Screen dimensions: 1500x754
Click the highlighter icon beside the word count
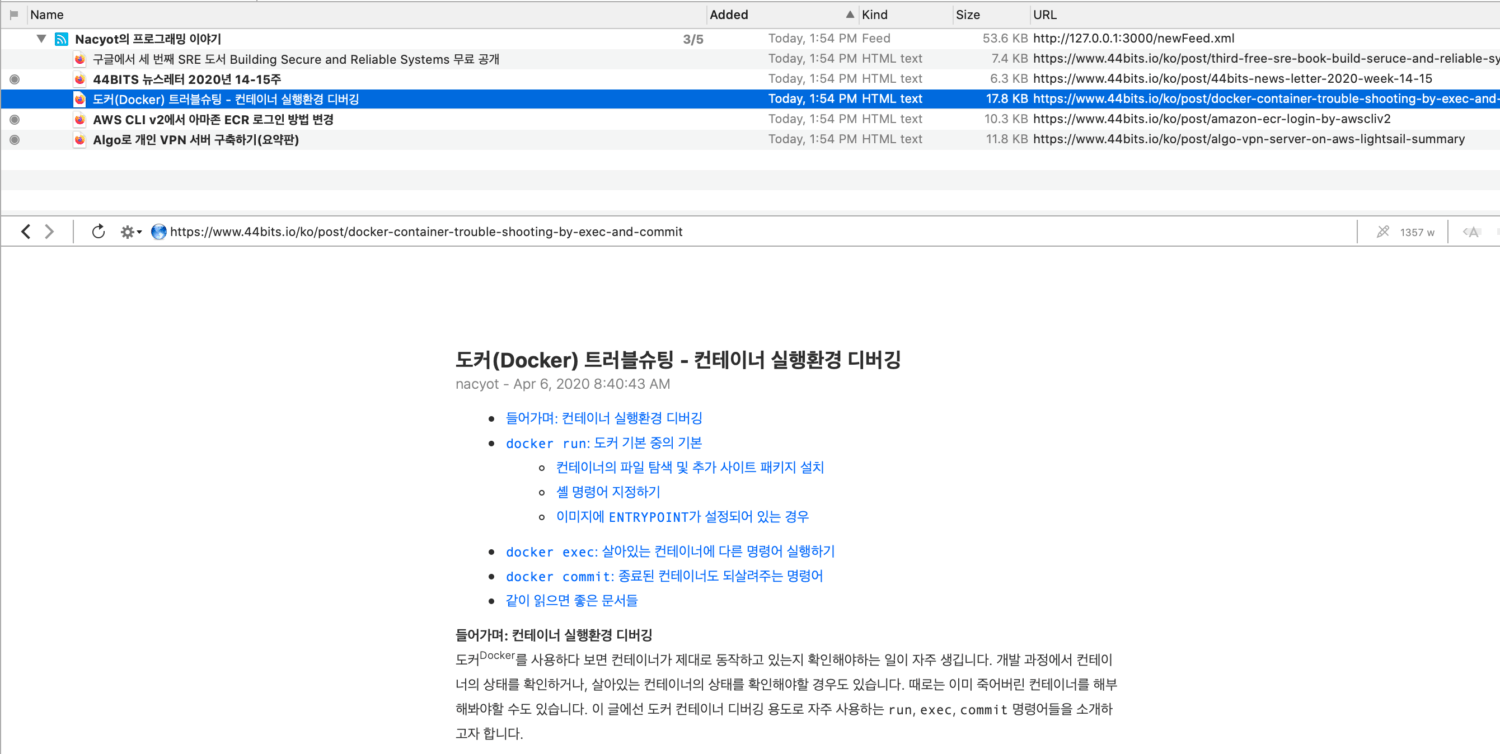(1383, 232)
